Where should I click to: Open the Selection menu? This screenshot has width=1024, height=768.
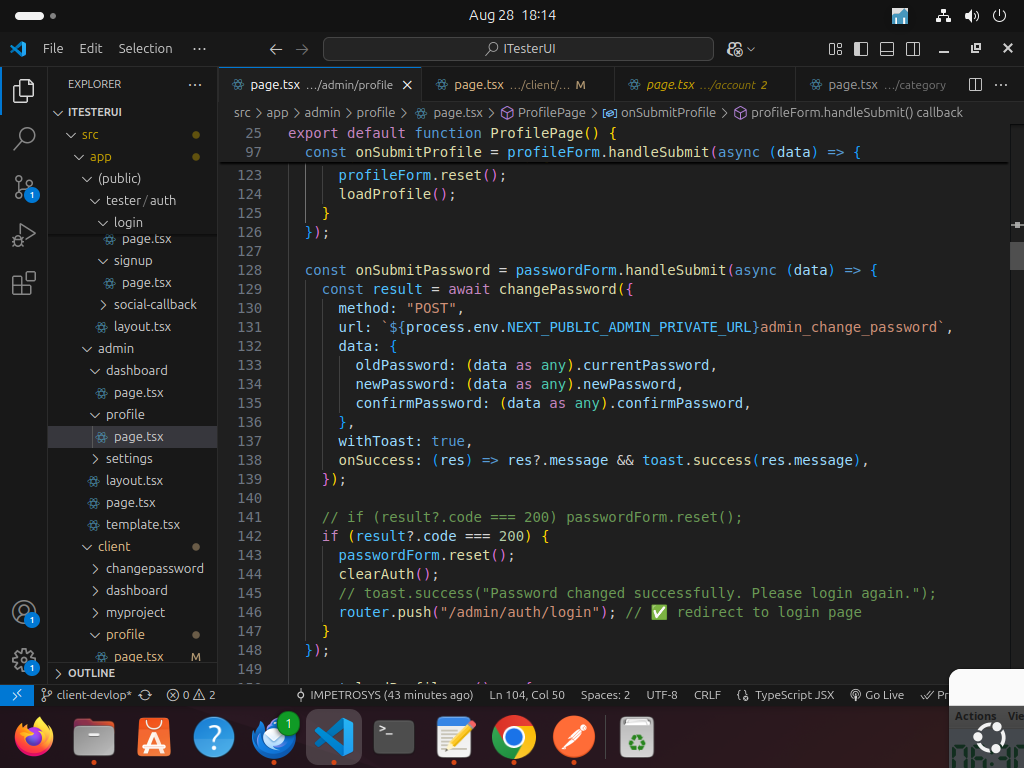(145, 48)
